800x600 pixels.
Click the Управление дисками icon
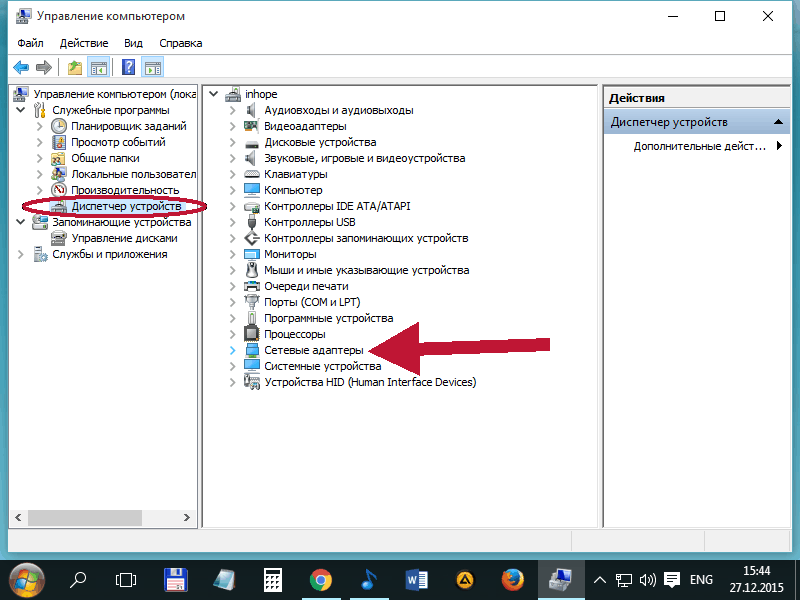(59, 238)
